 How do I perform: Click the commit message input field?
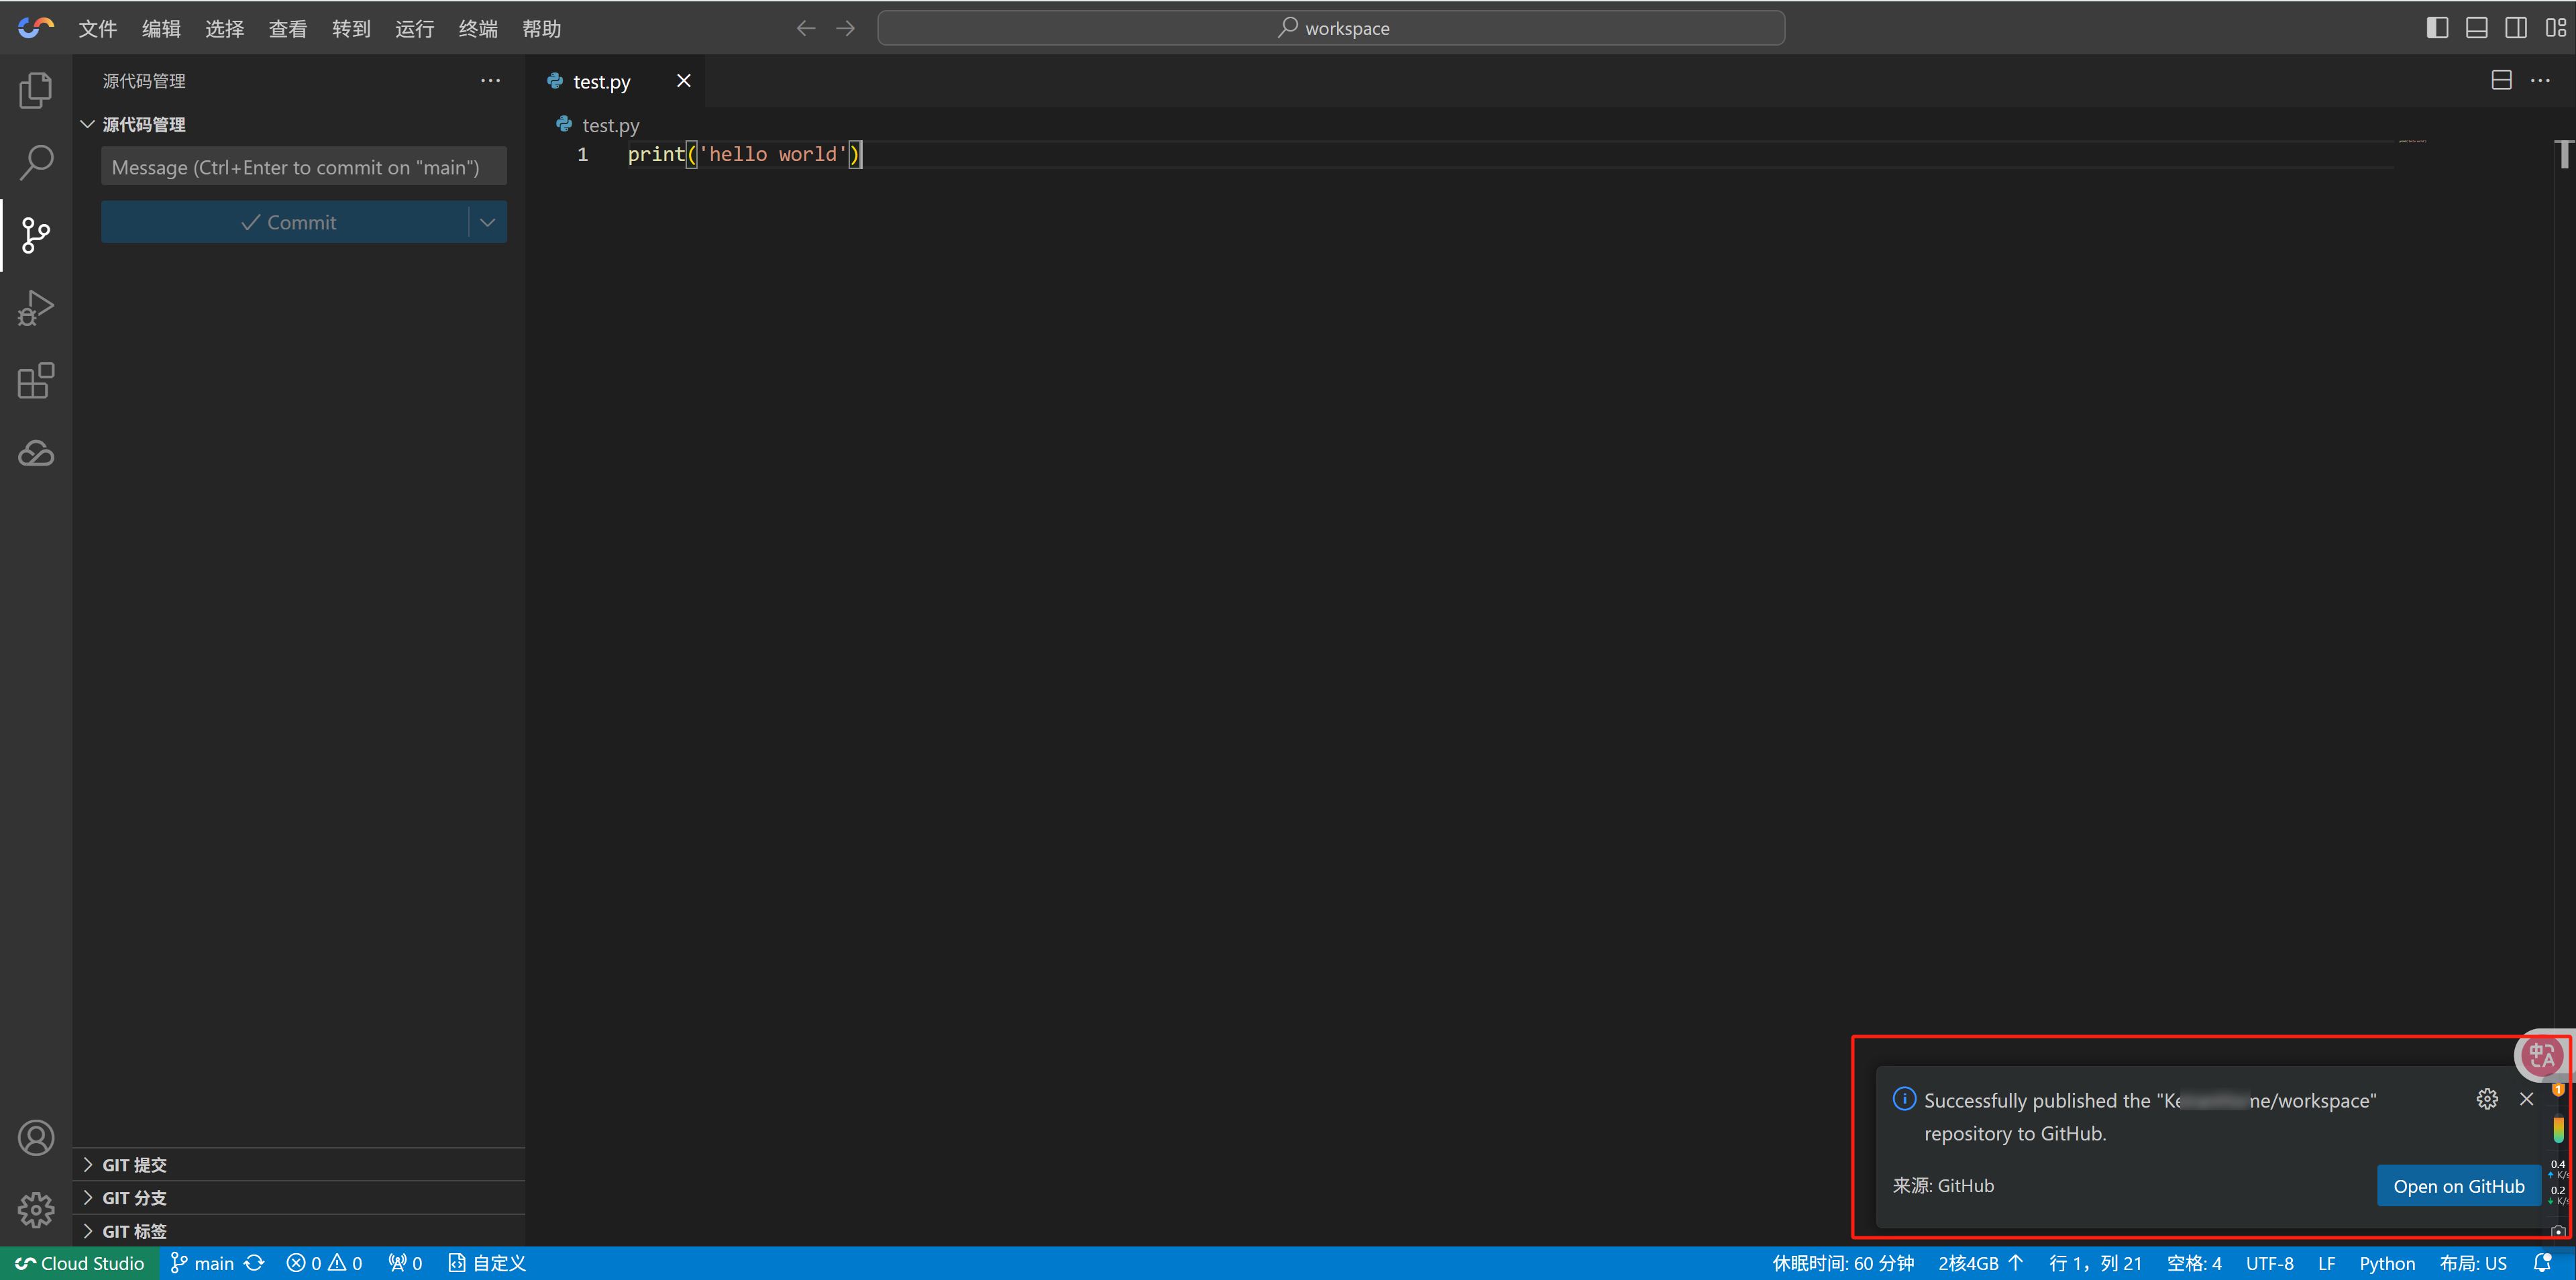click(x=303, y=167)
